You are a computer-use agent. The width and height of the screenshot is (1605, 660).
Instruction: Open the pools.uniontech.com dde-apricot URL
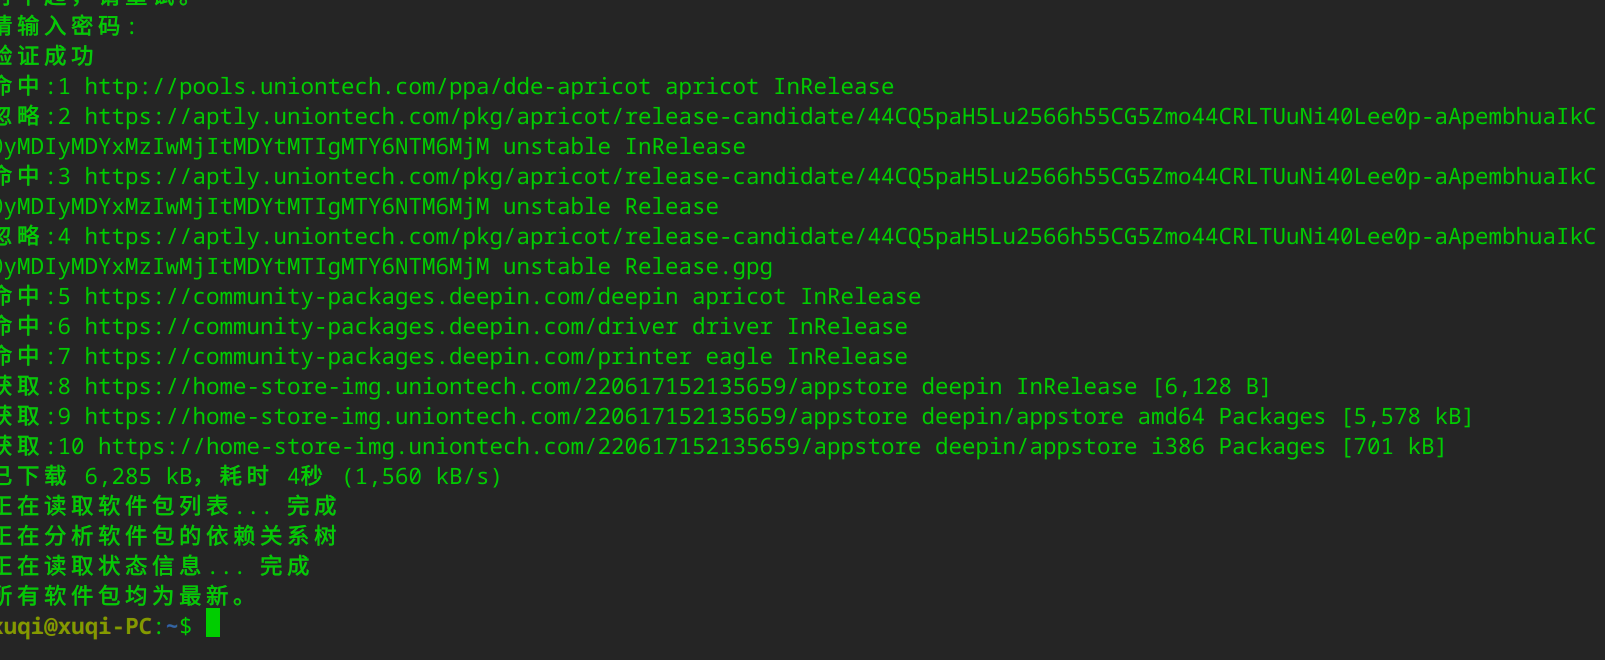click(367, 87)
